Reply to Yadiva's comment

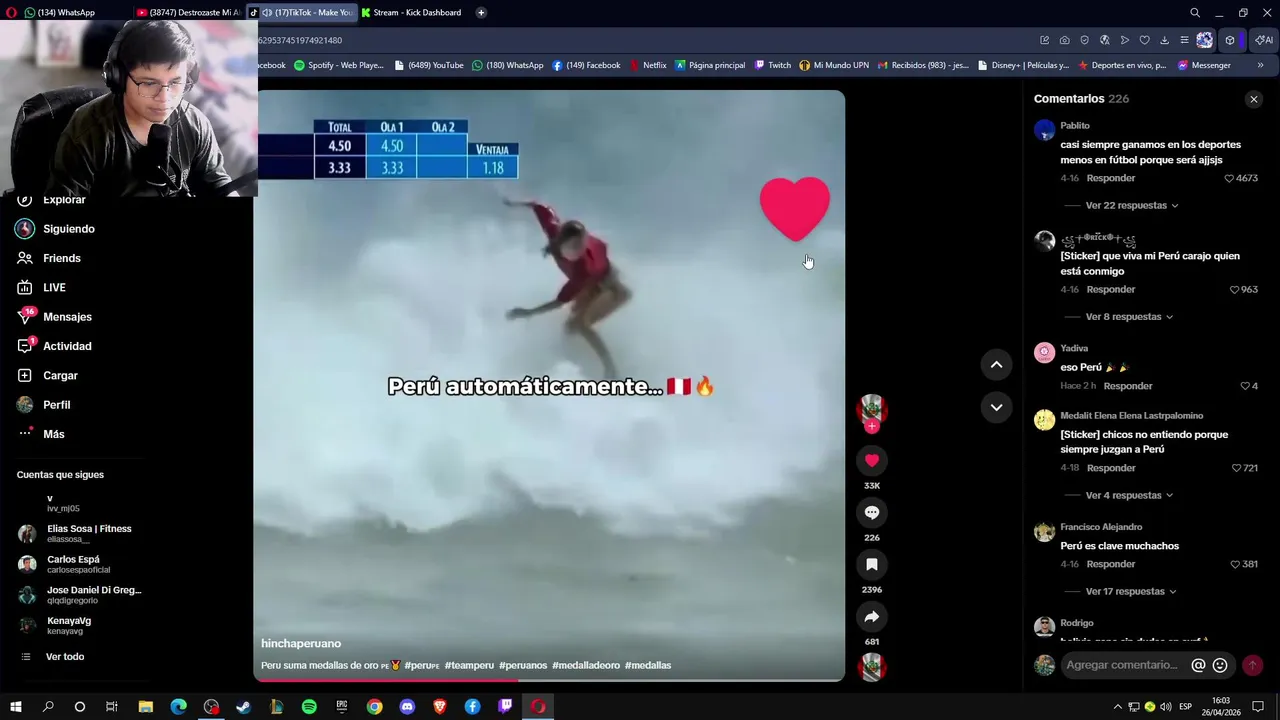(1128, 386)
